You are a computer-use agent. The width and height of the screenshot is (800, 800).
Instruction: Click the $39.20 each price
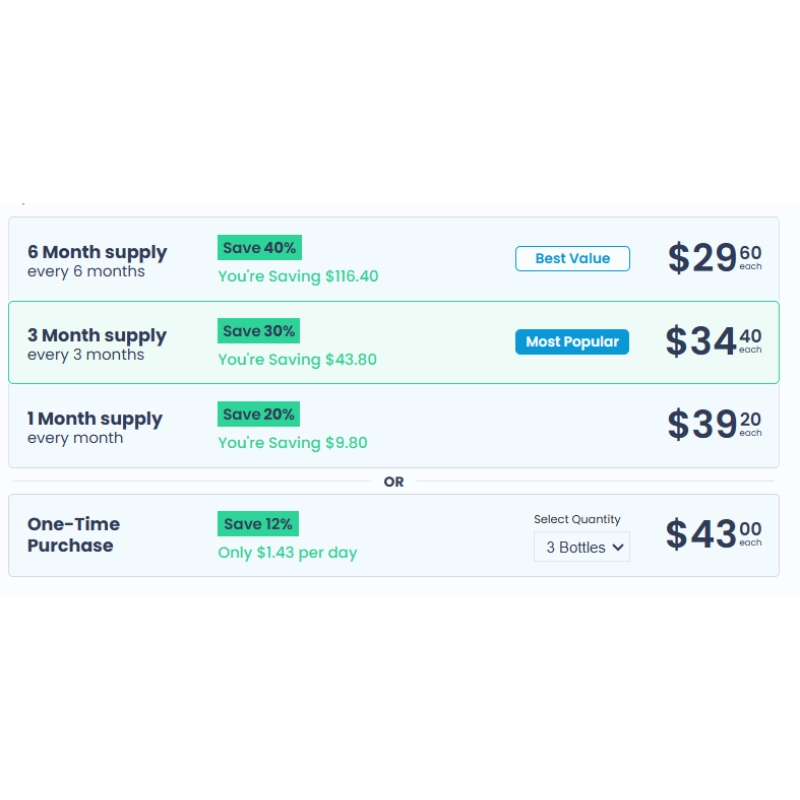714,424
